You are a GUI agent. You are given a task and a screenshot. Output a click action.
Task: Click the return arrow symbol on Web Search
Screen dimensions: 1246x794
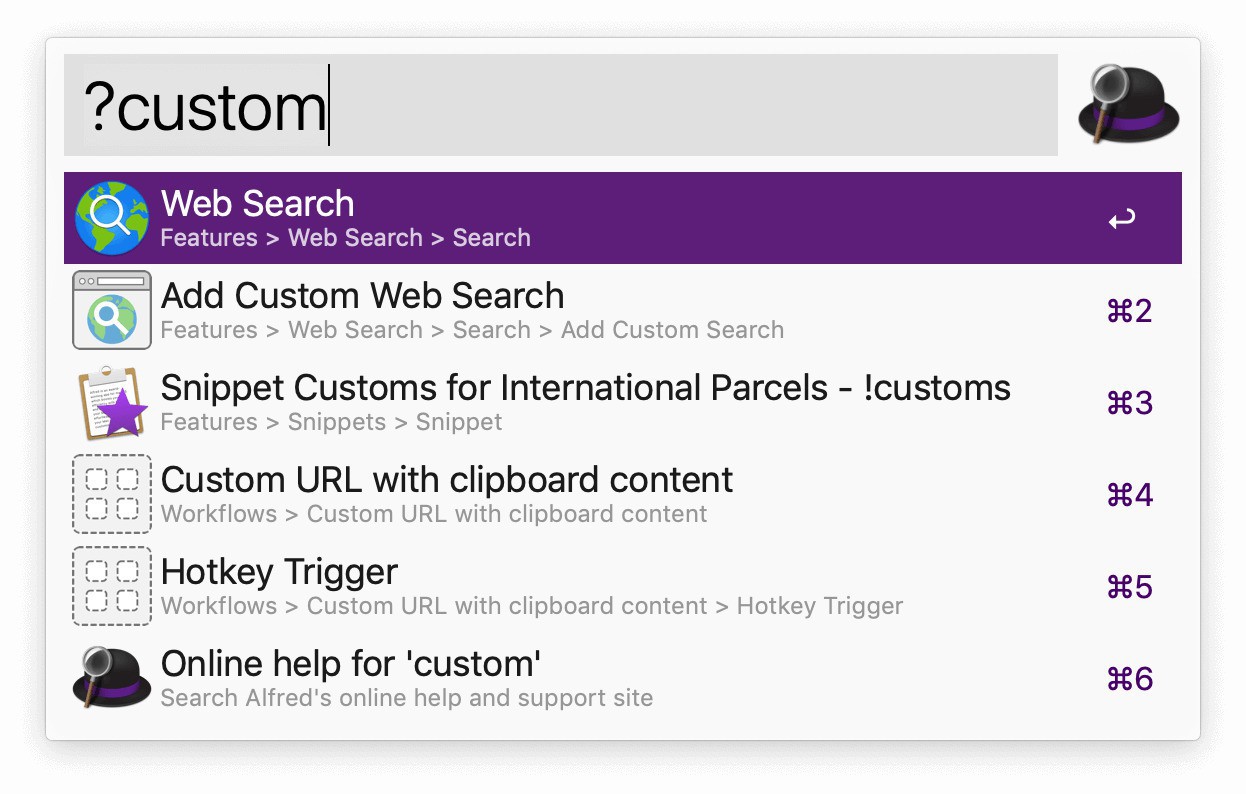coord(1122,219)
